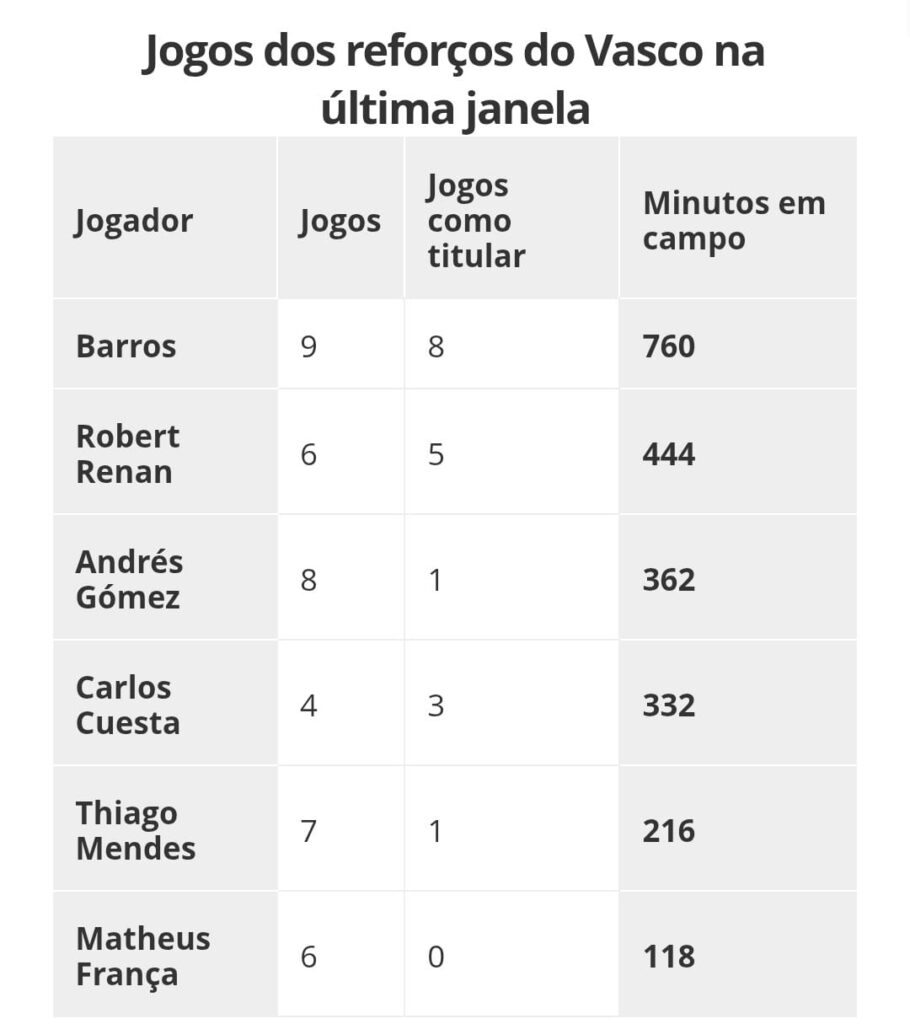Image resolution: width=910 pixels, height=1024 pixels.
Task: Click Matheus França's 118 minutes value
Action: 669,956
